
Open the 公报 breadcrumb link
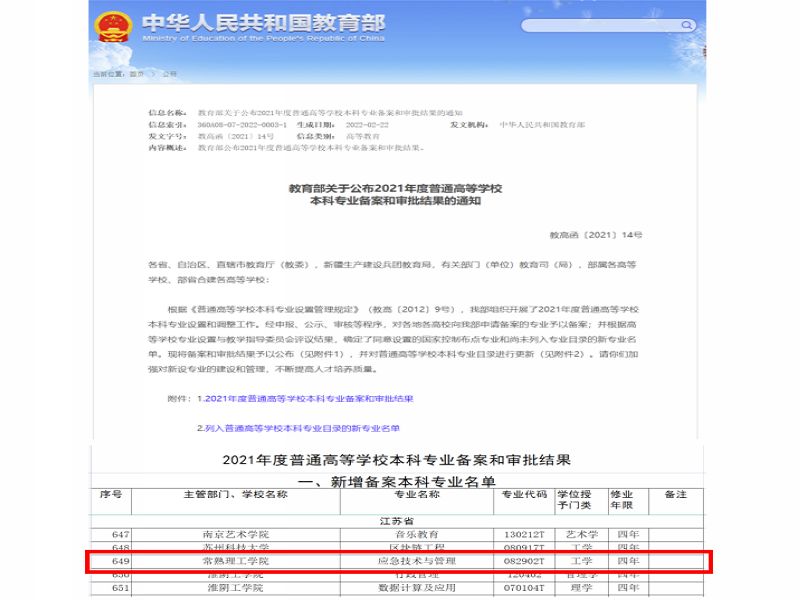(170, 74)
